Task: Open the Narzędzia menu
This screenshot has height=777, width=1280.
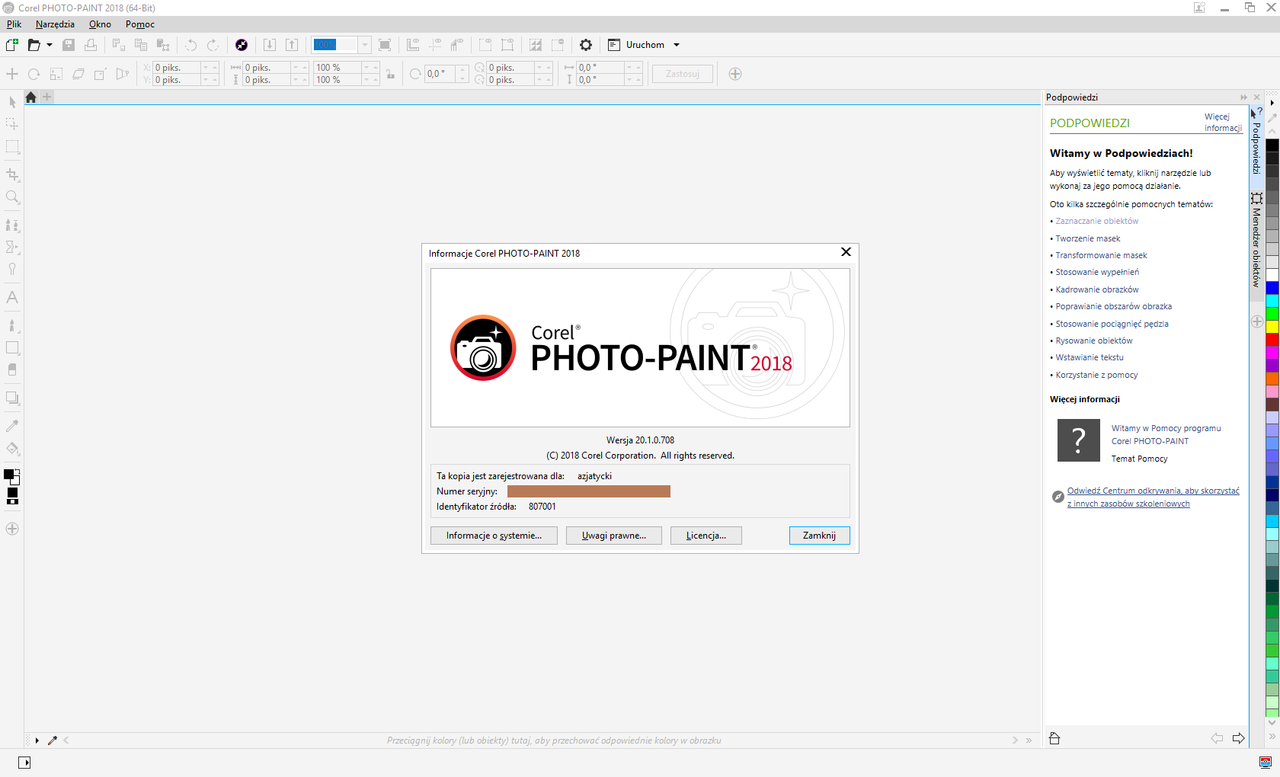Action: click(x=55, y=23)
